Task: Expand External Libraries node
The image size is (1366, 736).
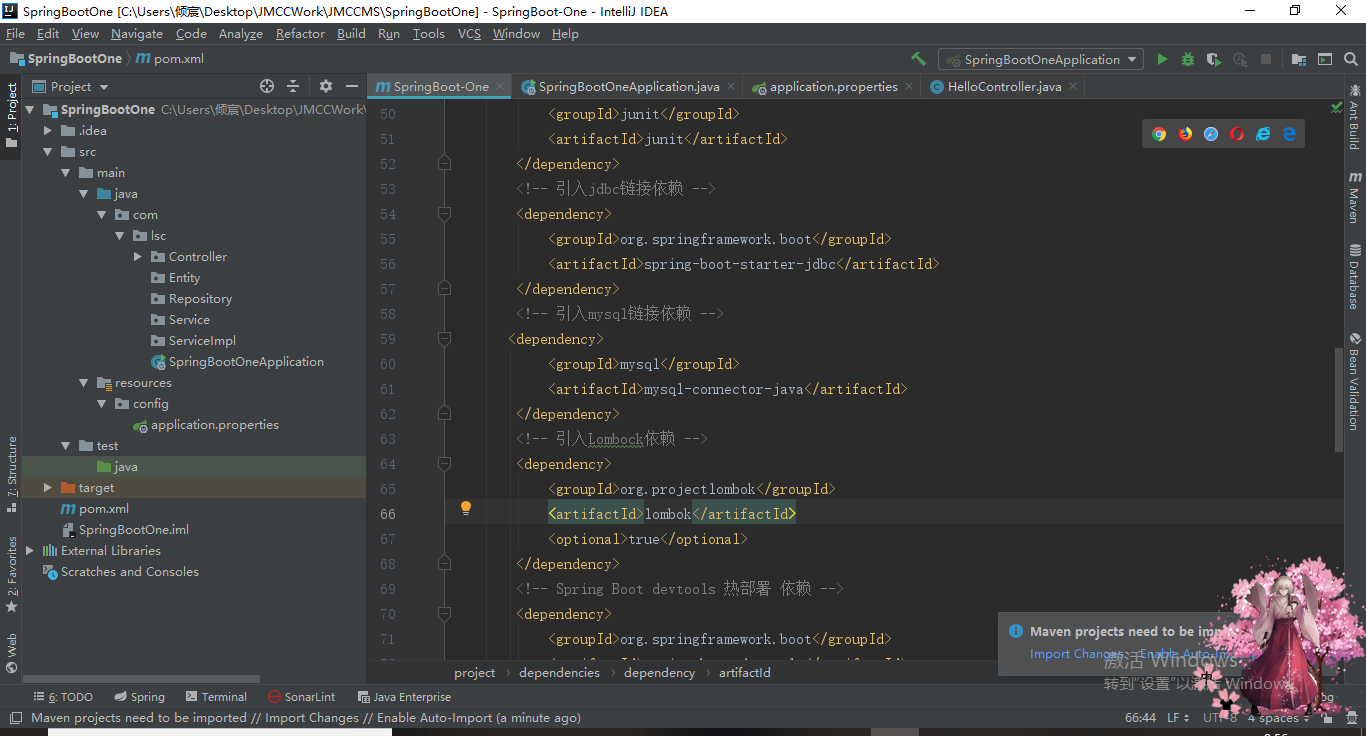Action: (30, 551)
